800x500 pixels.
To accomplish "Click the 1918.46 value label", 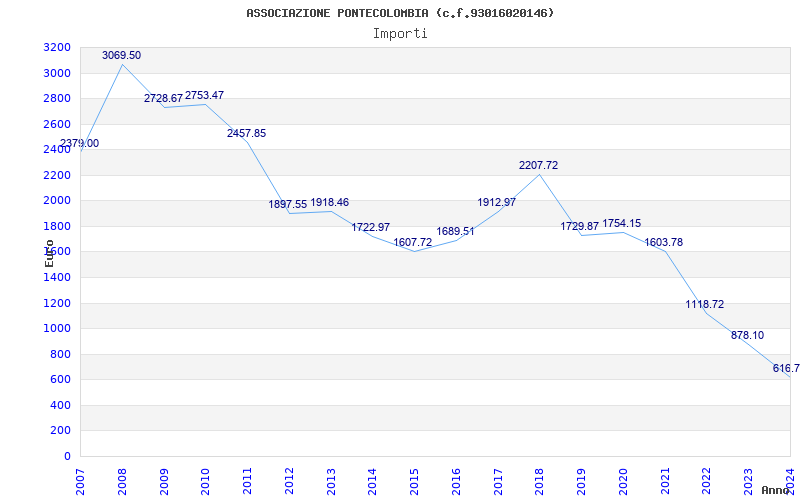I will (330, 202).
